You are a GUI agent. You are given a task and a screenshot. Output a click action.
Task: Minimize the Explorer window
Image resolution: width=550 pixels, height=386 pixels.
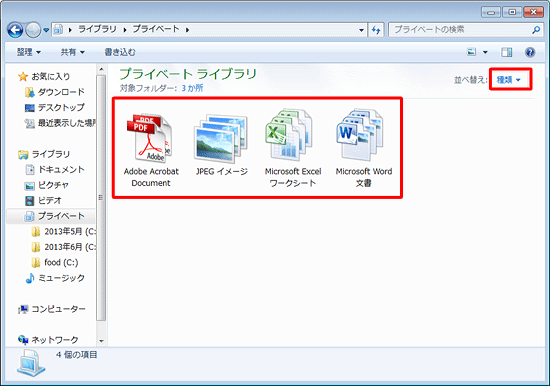coord(491,12)
